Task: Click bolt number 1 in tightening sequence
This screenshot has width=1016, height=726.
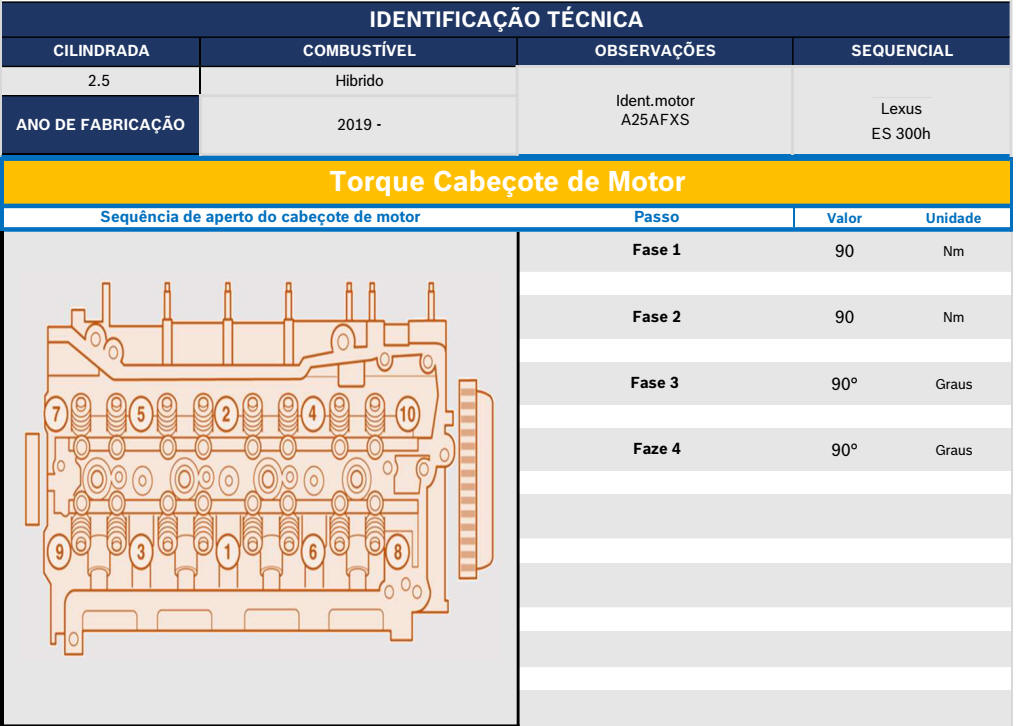Action: tap(228, 550)
